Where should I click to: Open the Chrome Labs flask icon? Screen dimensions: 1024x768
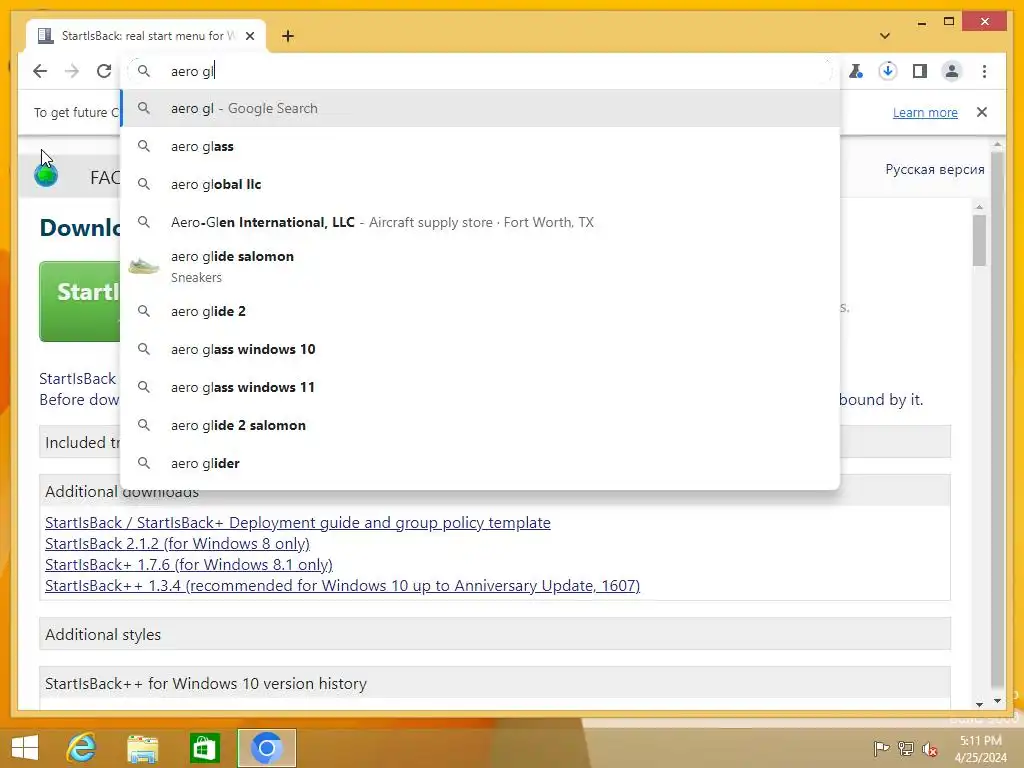tap(856, 71)
